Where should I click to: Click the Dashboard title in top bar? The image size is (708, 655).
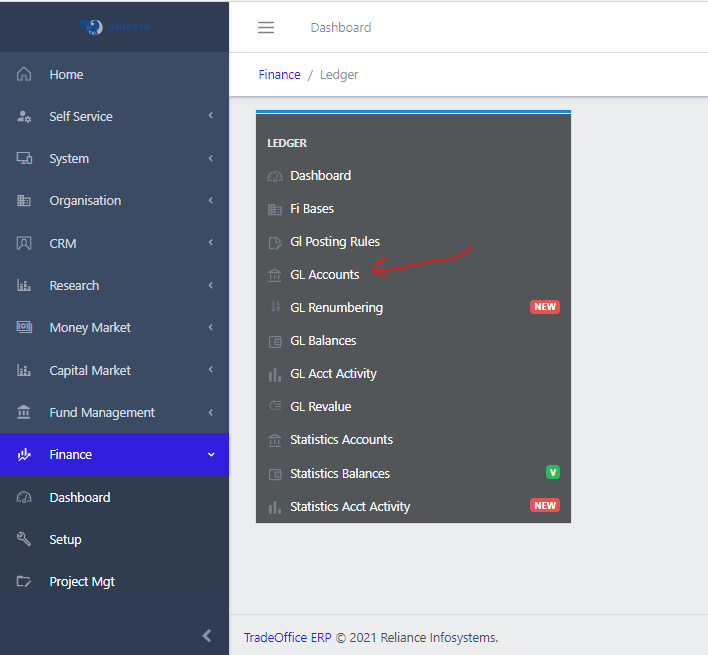click(x=341, y=28)
